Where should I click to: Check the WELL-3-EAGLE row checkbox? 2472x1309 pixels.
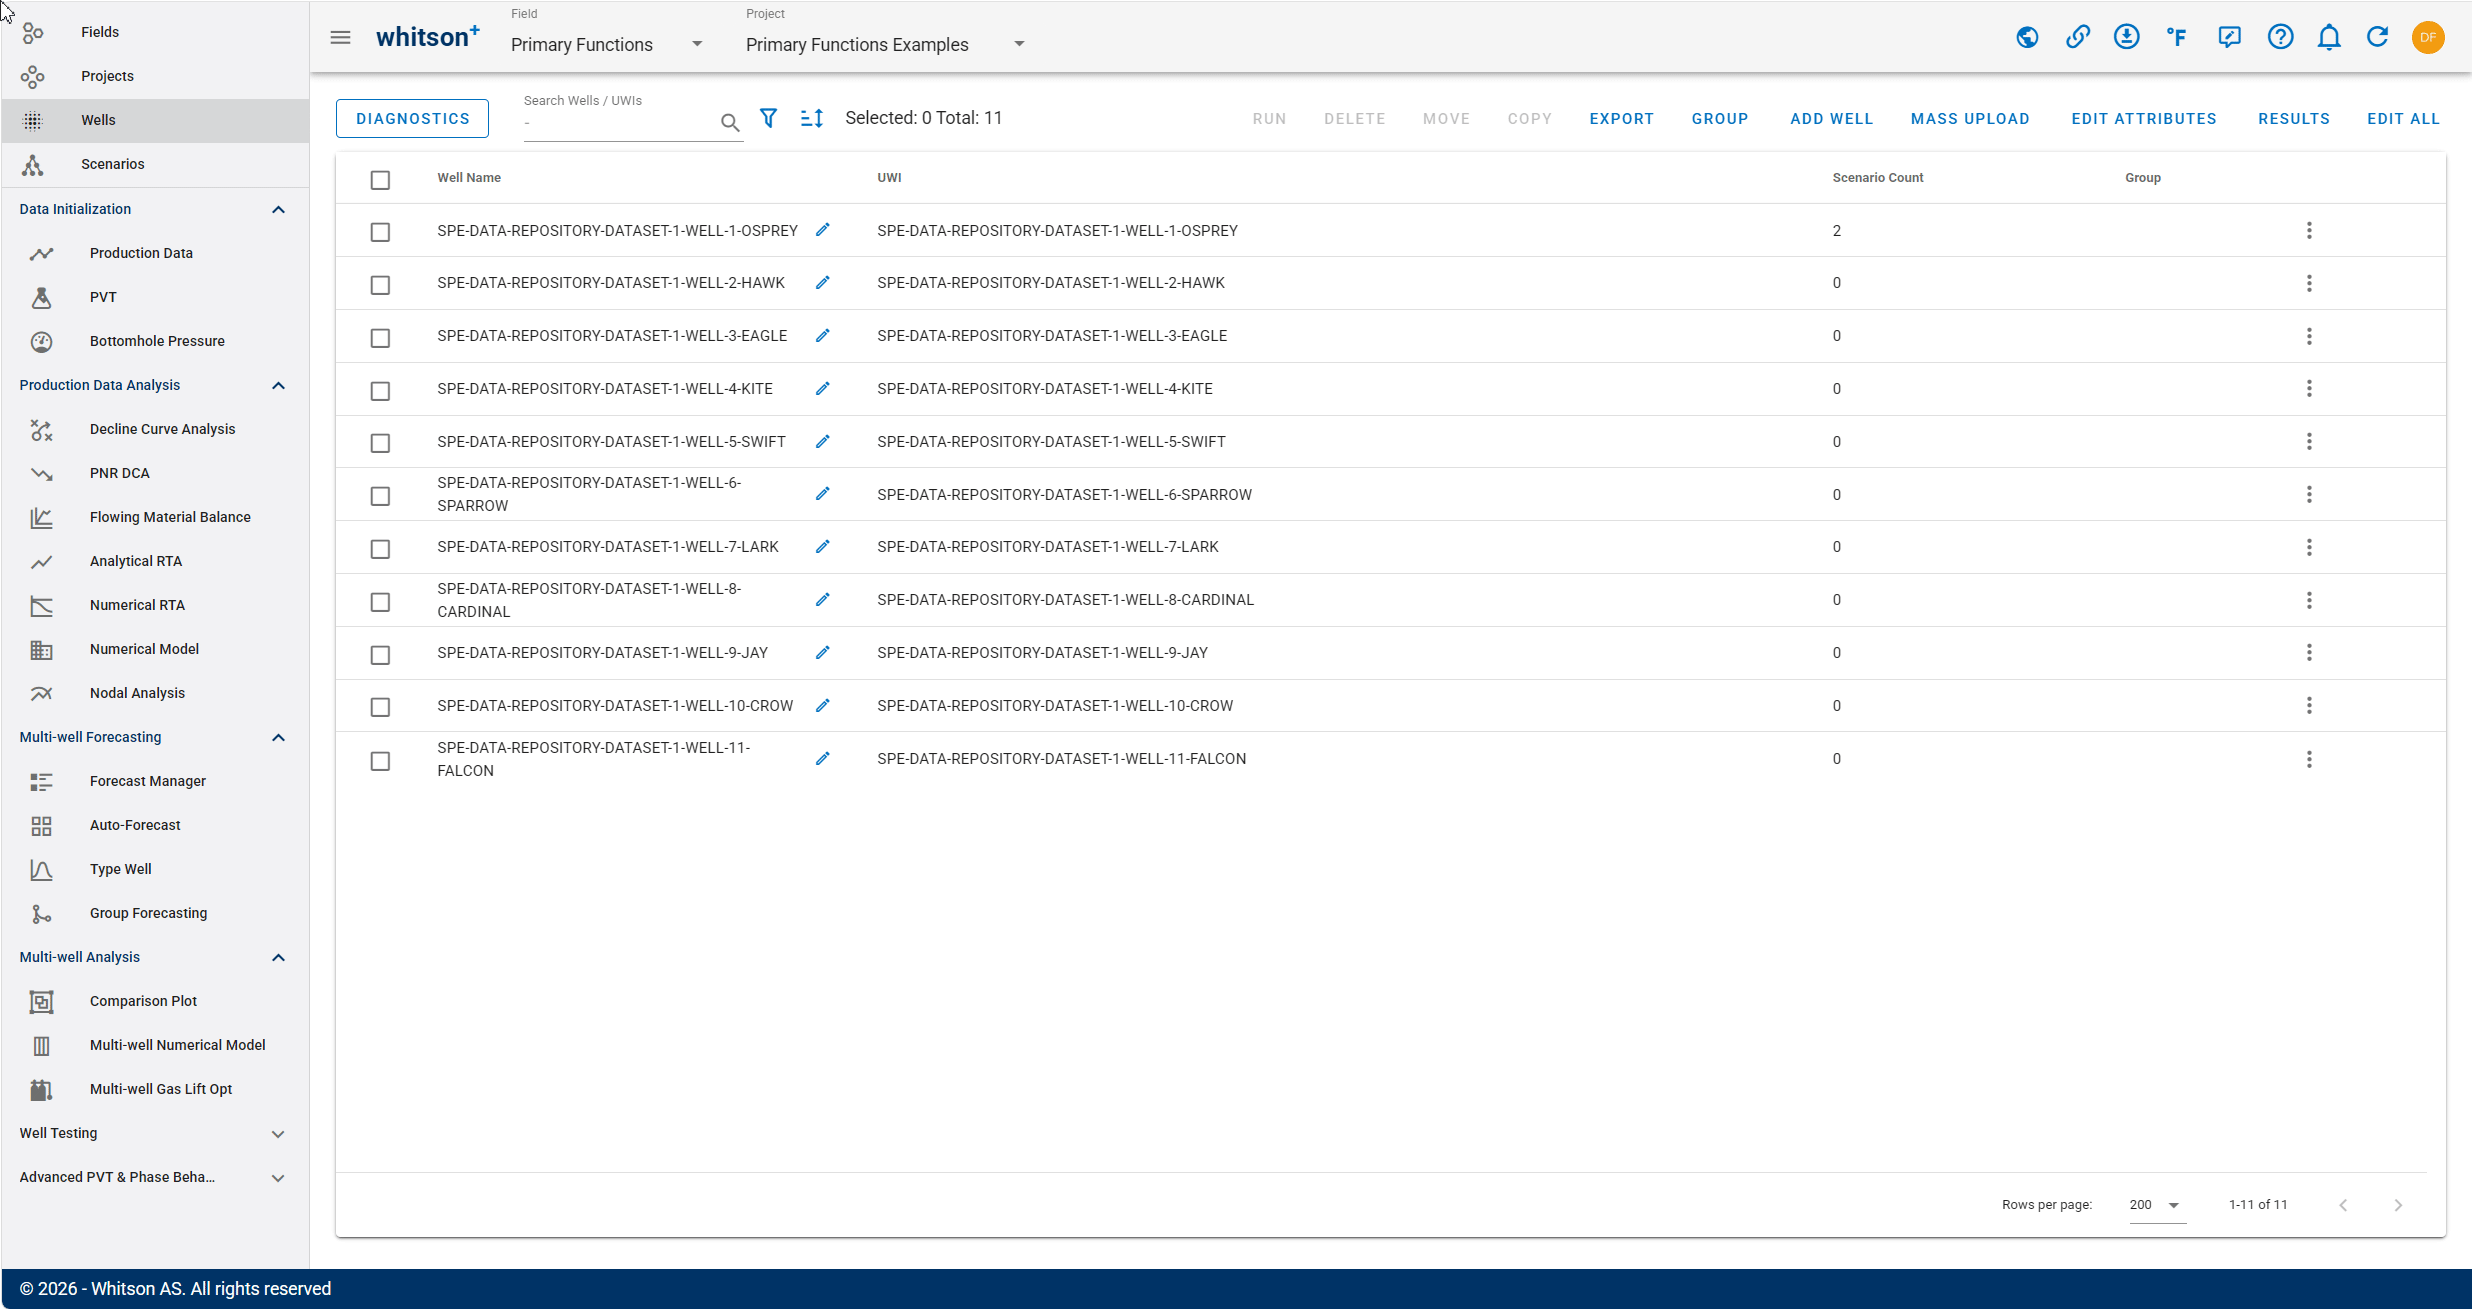[380, 338]
